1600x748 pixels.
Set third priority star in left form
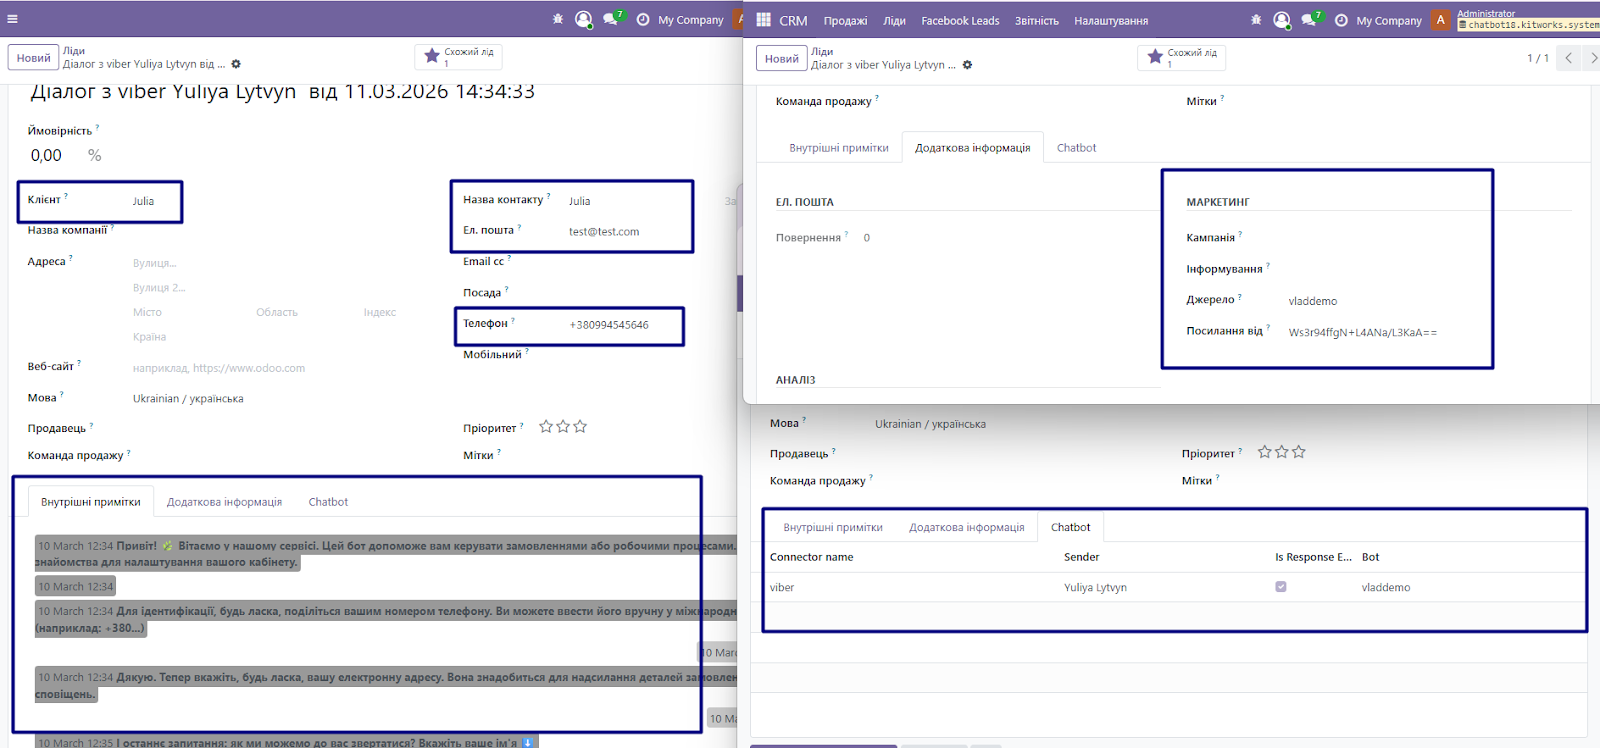580,427
